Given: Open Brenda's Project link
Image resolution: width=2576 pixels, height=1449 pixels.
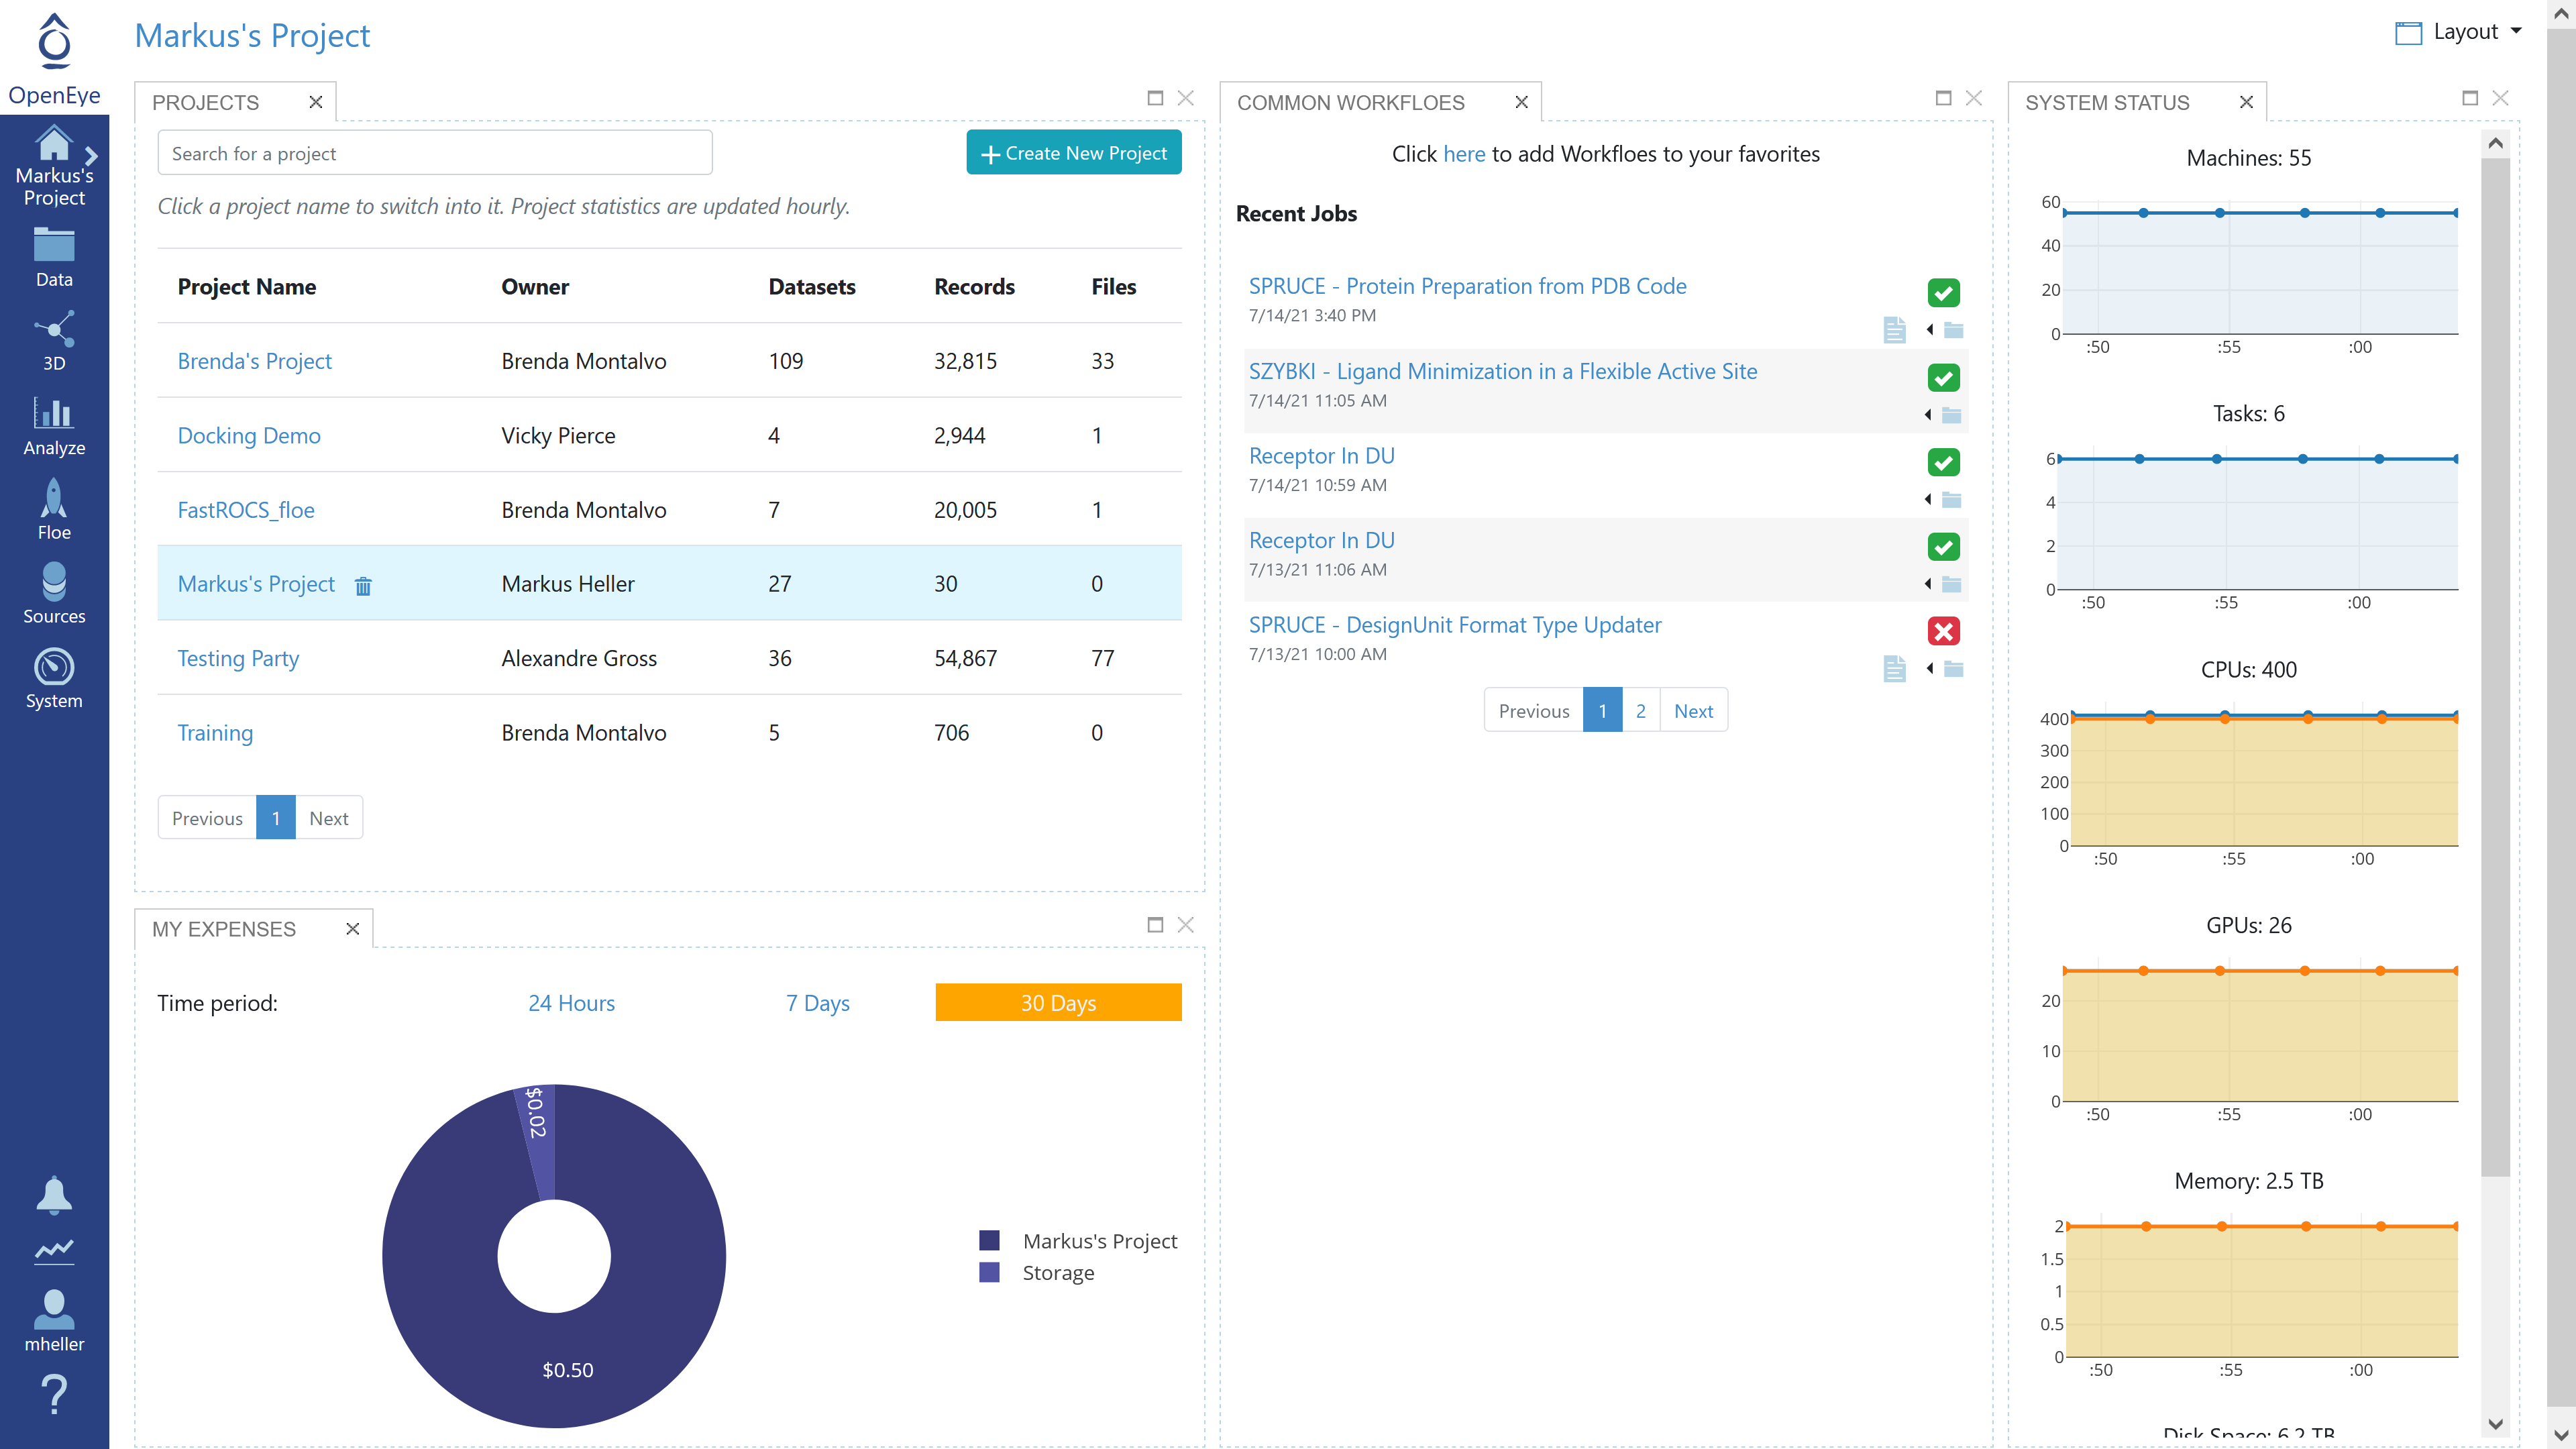Looking at the screenshot, I should 254,361.
